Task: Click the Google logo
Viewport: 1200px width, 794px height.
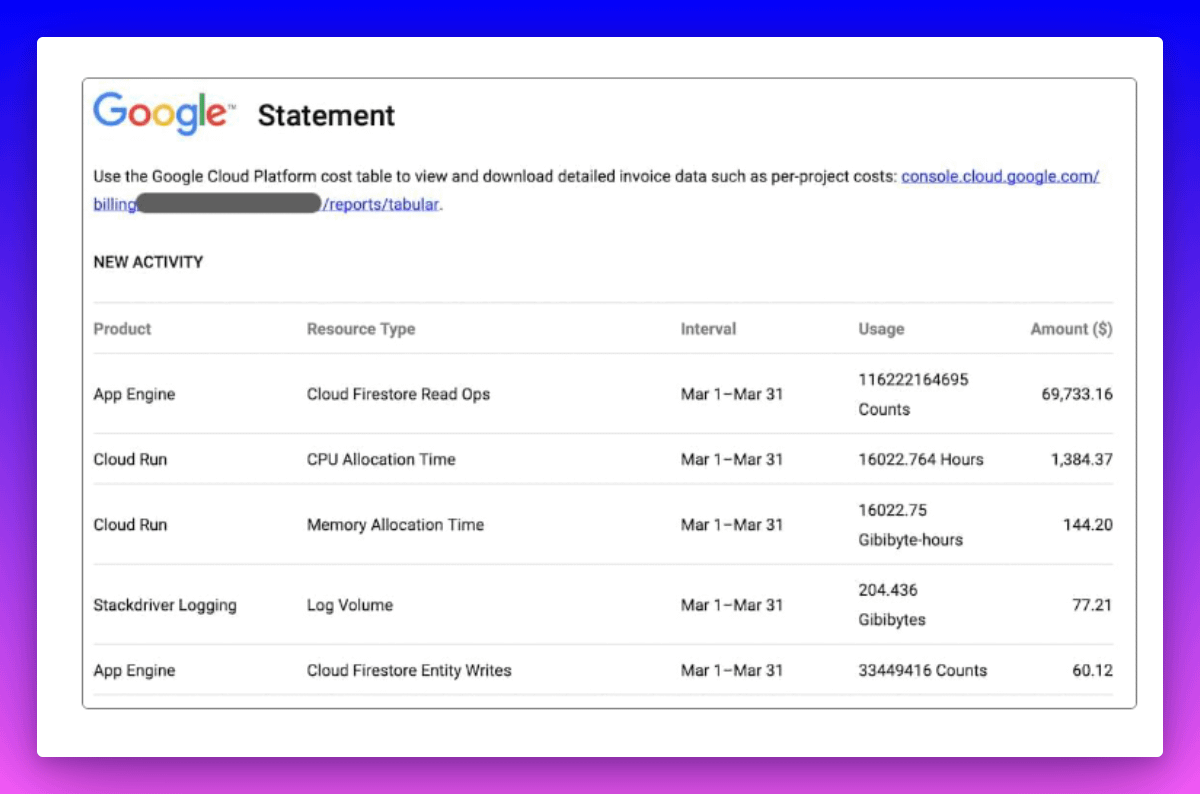Action: pos(164,114)
